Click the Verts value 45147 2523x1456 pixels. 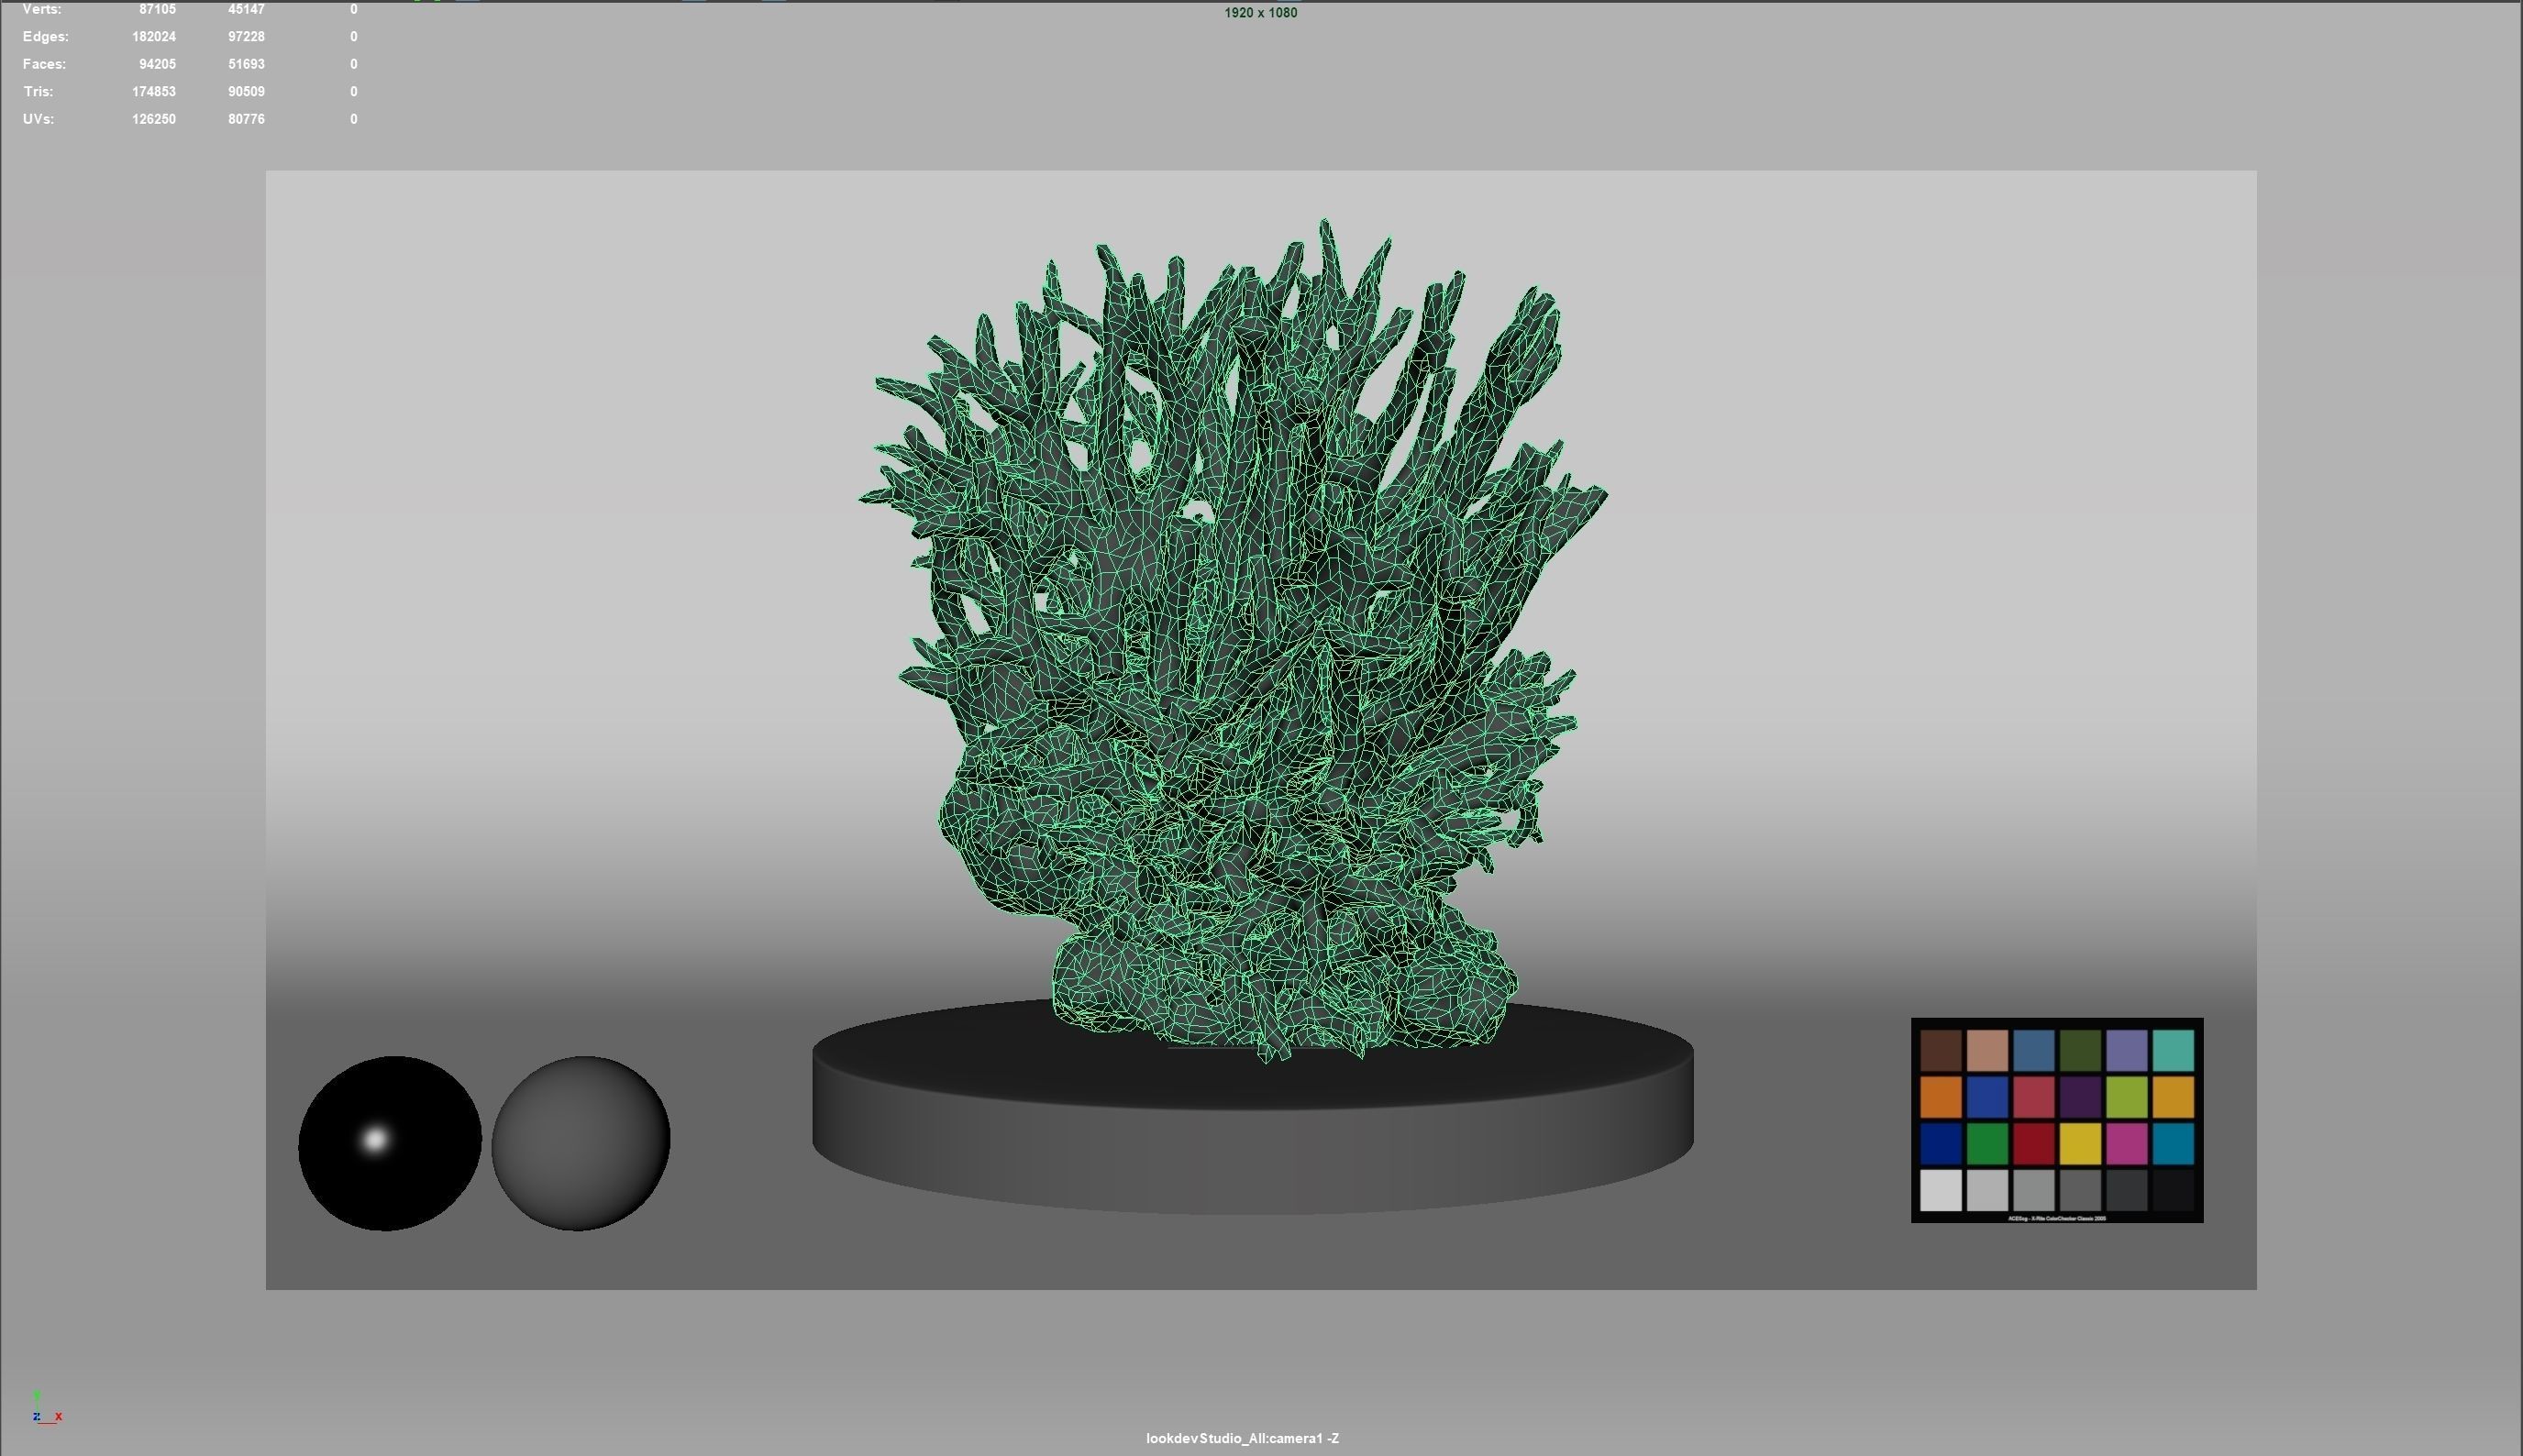(246, 9)
